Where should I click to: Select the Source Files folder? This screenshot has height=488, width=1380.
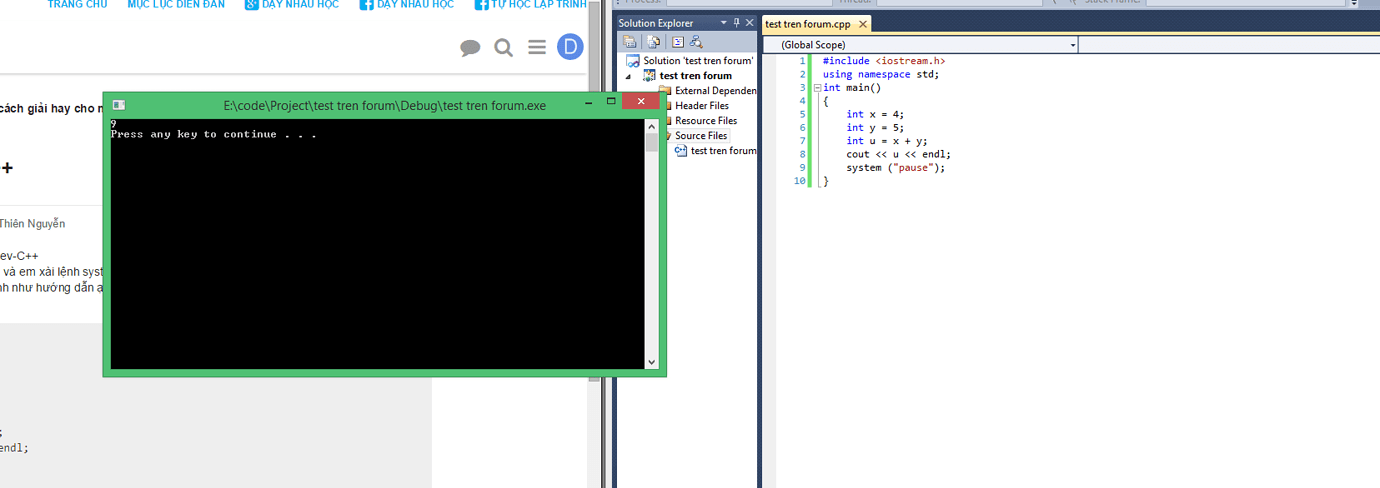(x=701, y=136)
